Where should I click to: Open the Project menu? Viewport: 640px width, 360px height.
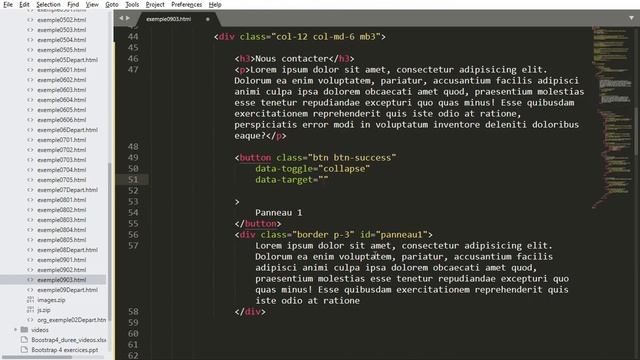pos(155,4)
